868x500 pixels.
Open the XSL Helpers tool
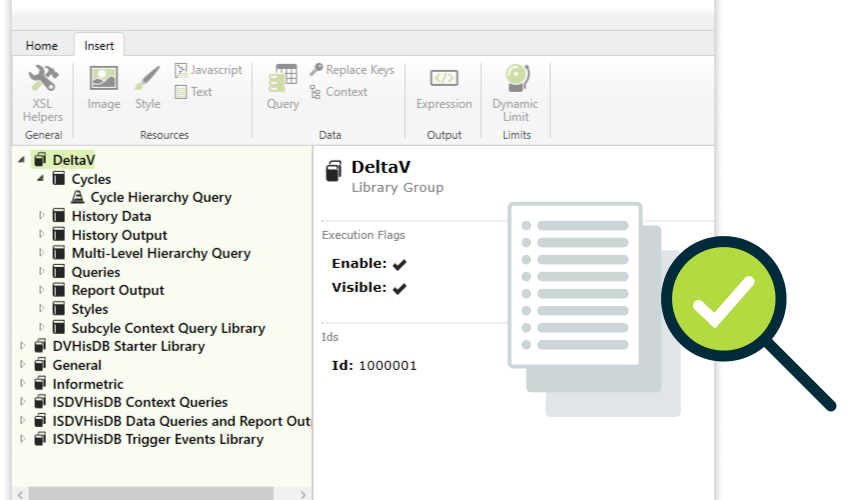click(x=43, y=93)
